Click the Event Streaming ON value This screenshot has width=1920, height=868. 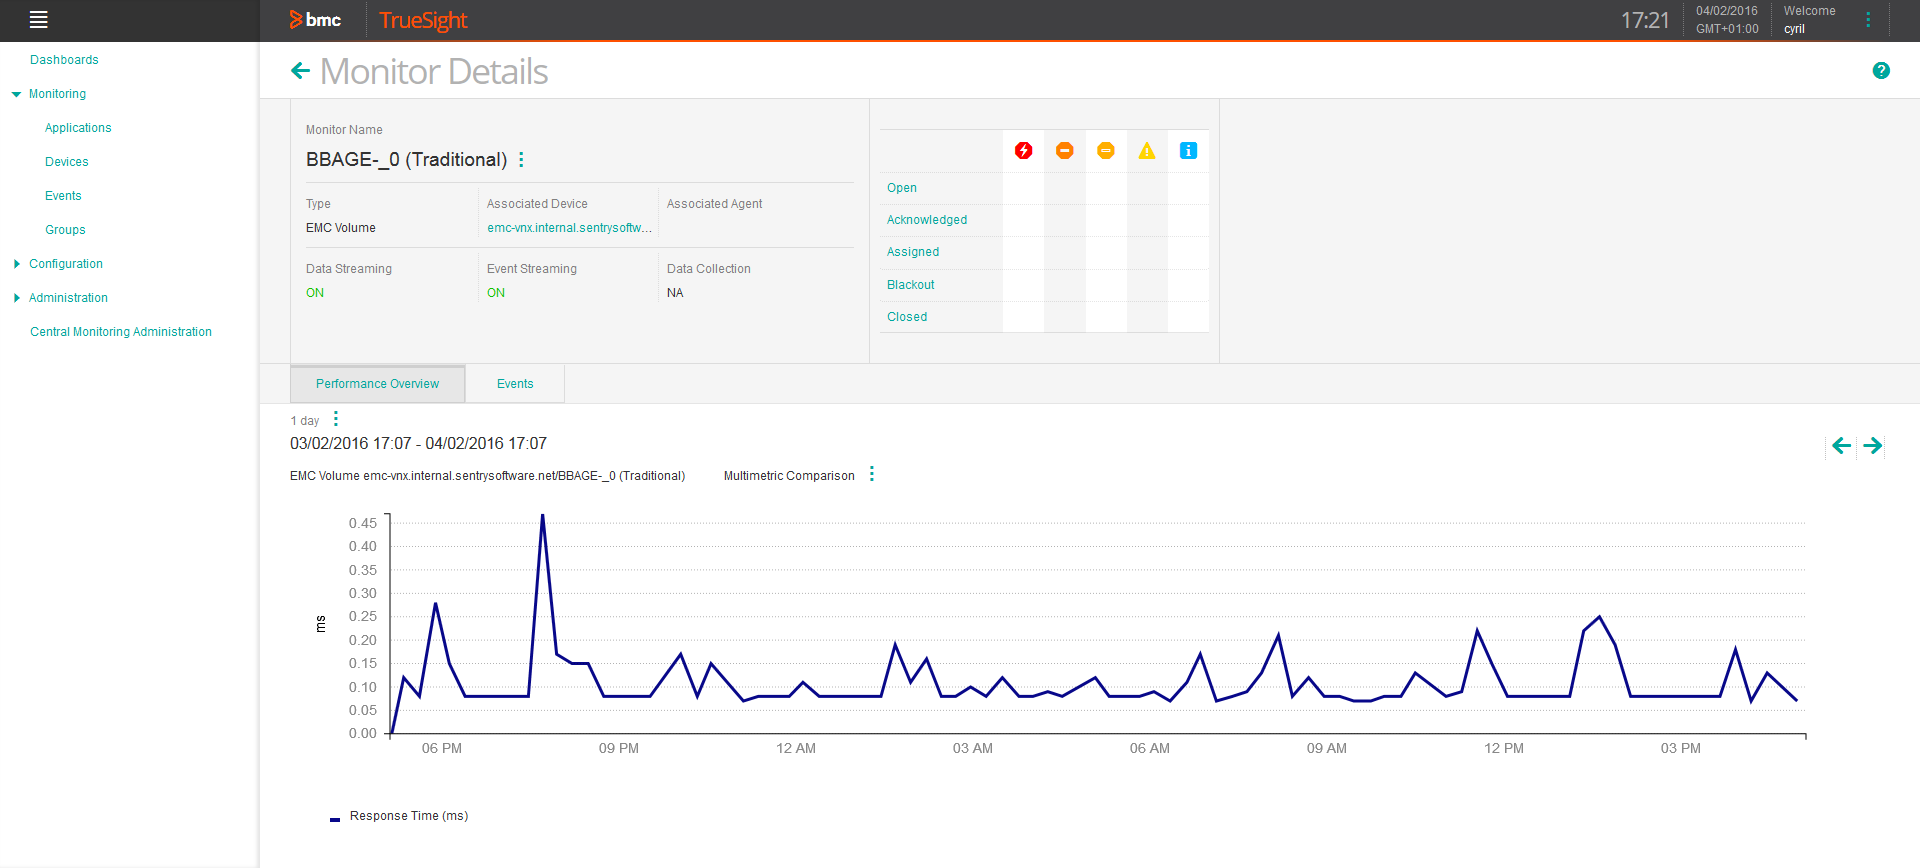496,293
